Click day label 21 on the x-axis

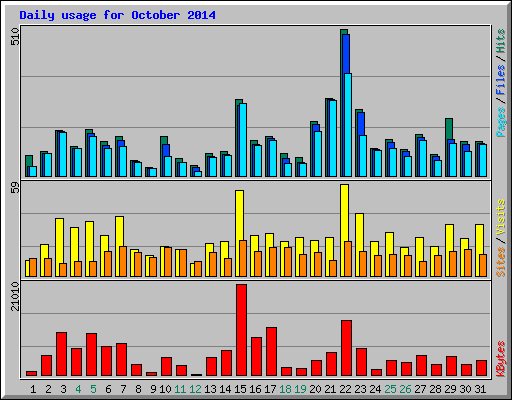click(330, 389)
